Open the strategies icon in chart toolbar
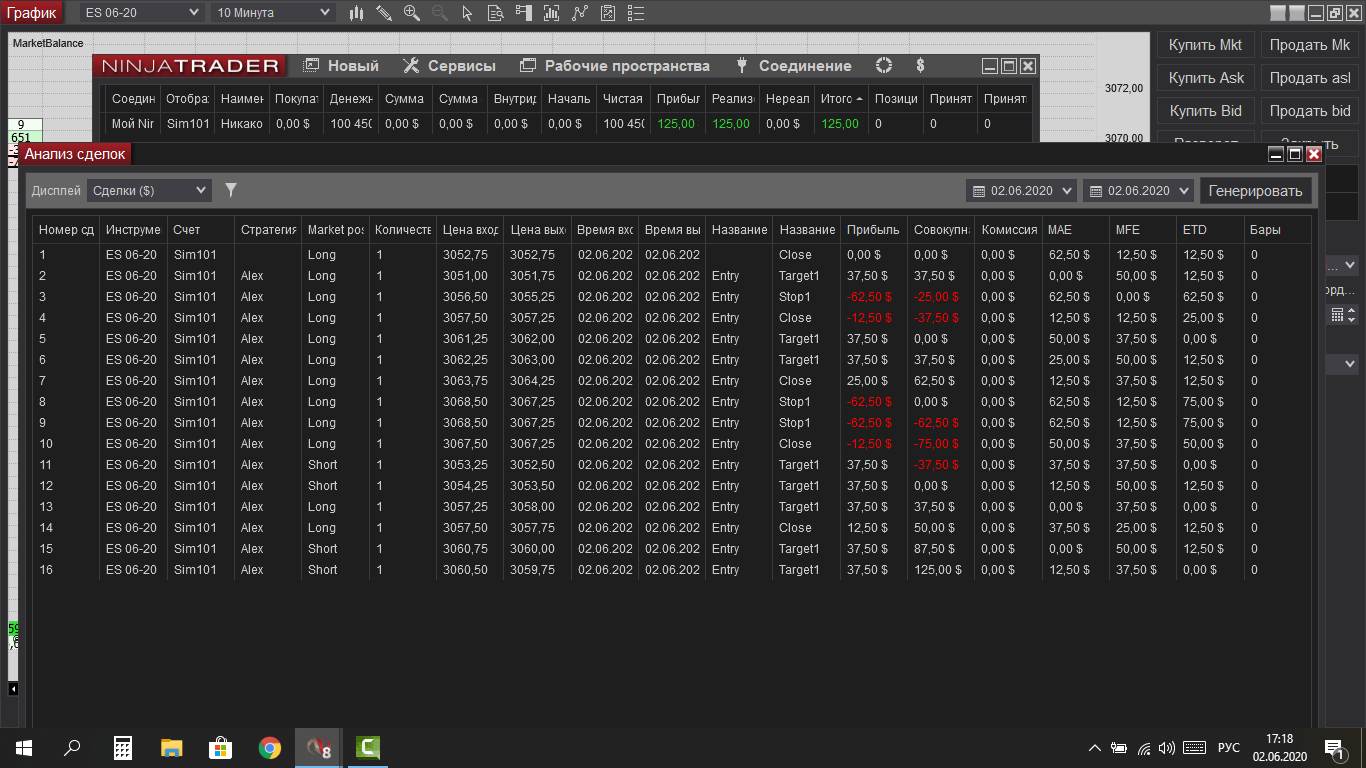The height and width of the screenshot is (768, 1366). point(580,13)
